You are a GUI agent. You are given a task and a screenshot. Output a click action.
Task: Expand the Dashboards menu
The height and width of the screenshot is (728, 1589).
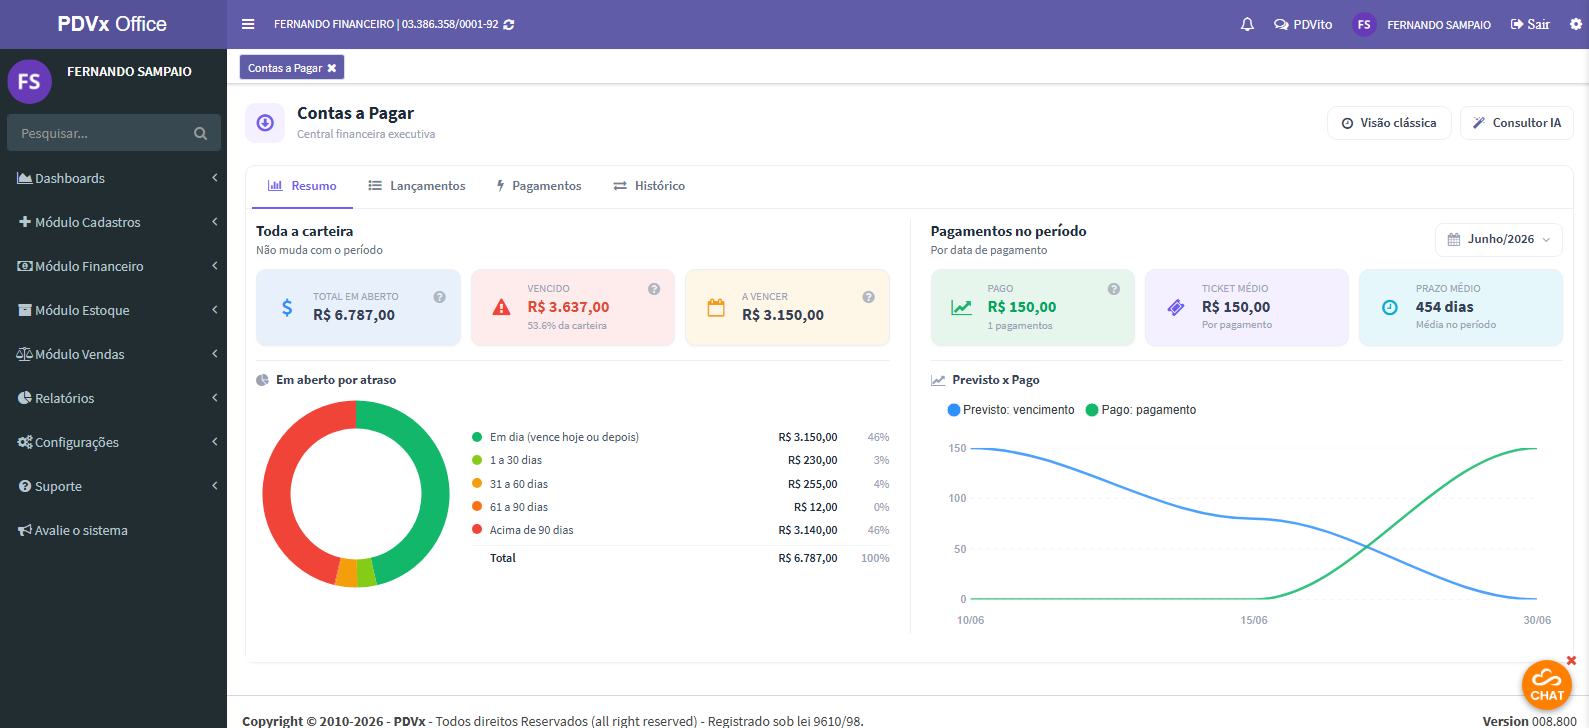point(113,178)
